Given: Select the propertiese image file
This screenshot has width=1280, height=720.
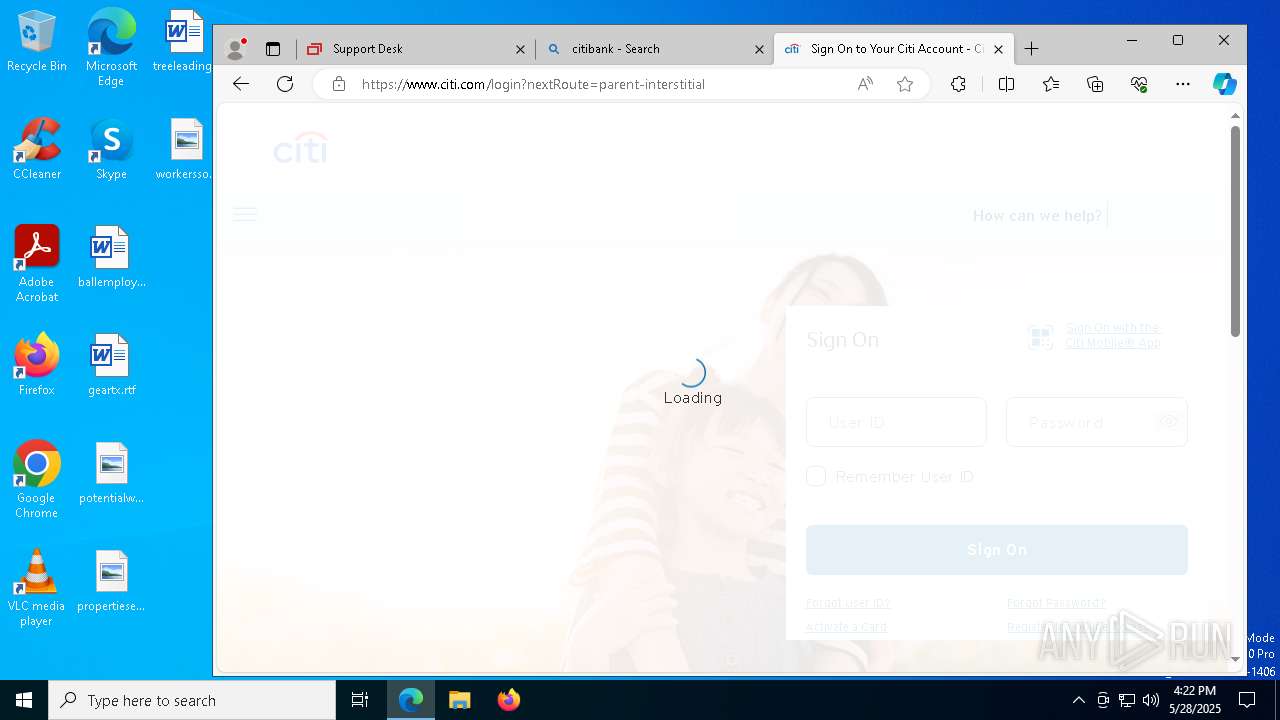Looking at the screenshot, I should (x=111, y=582).
